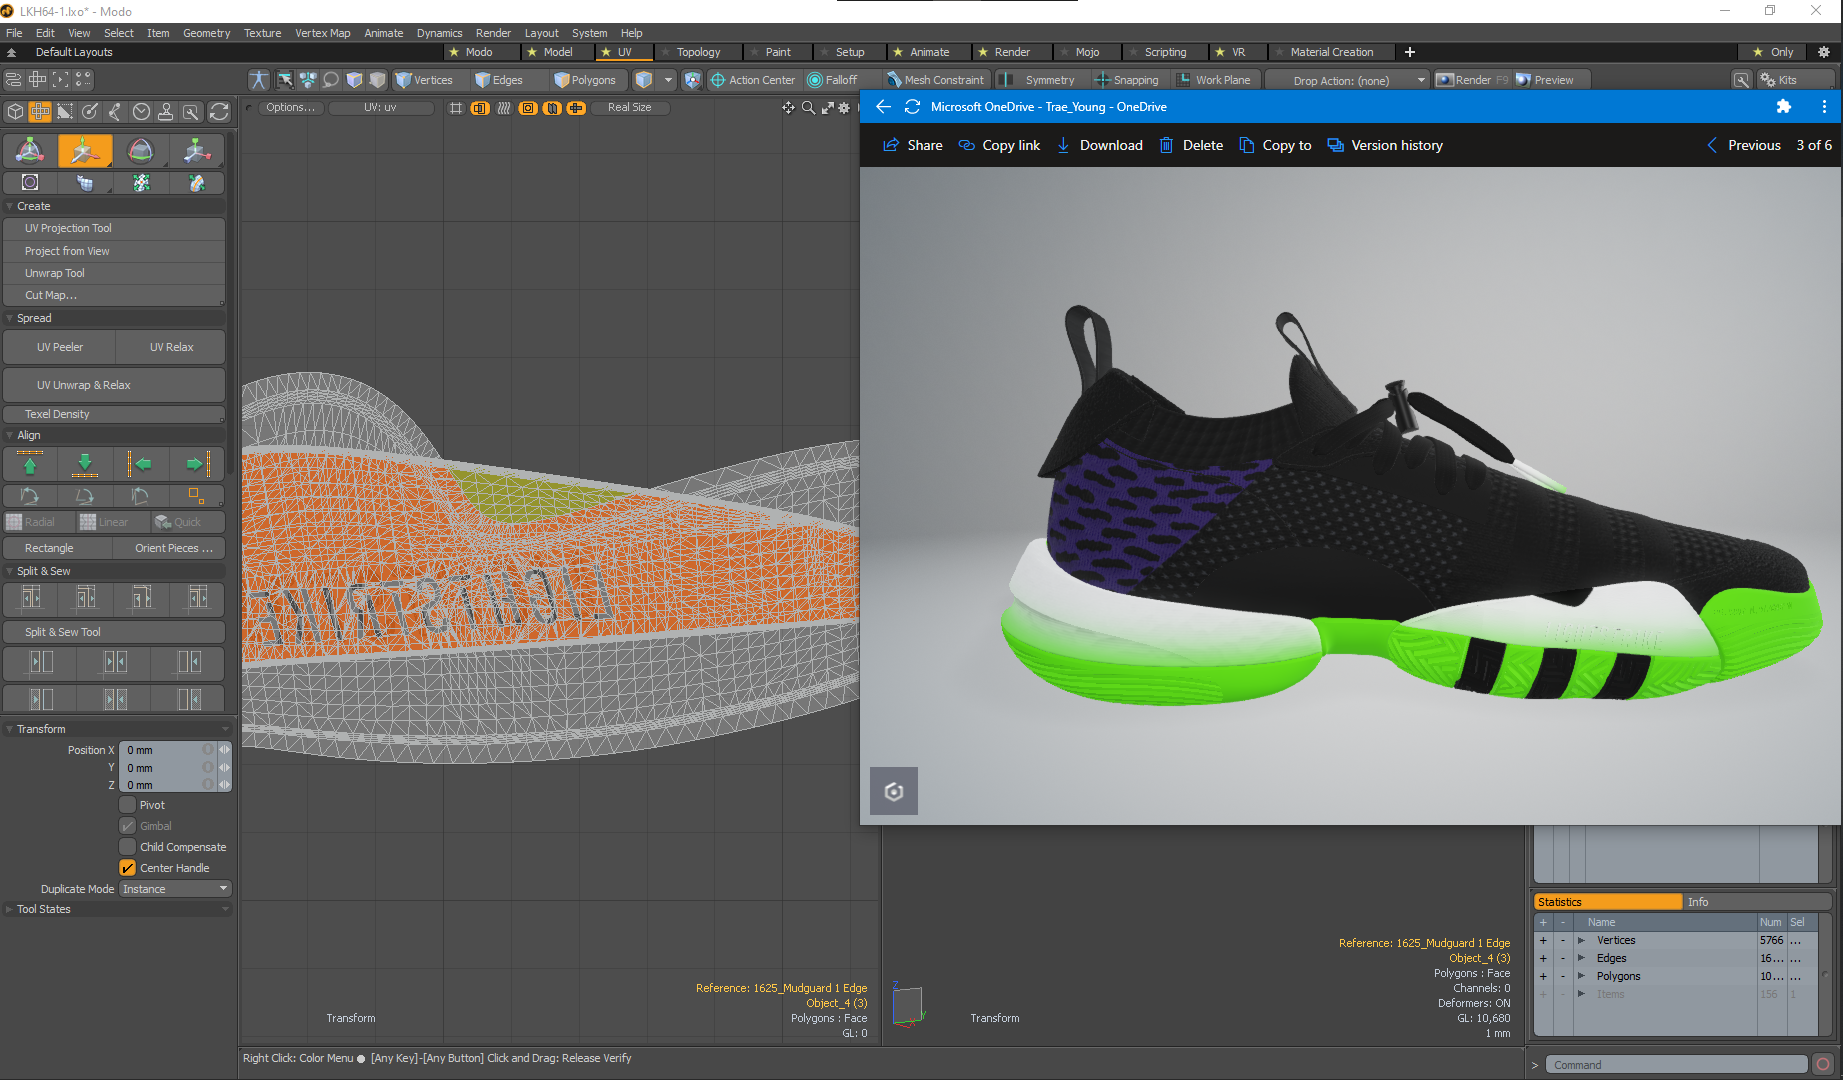The width and height of the screenshot is (1843, 1080).
Task: Click the UV Projection Tool button
Action: pyautogui.click(x=114, y=228)
